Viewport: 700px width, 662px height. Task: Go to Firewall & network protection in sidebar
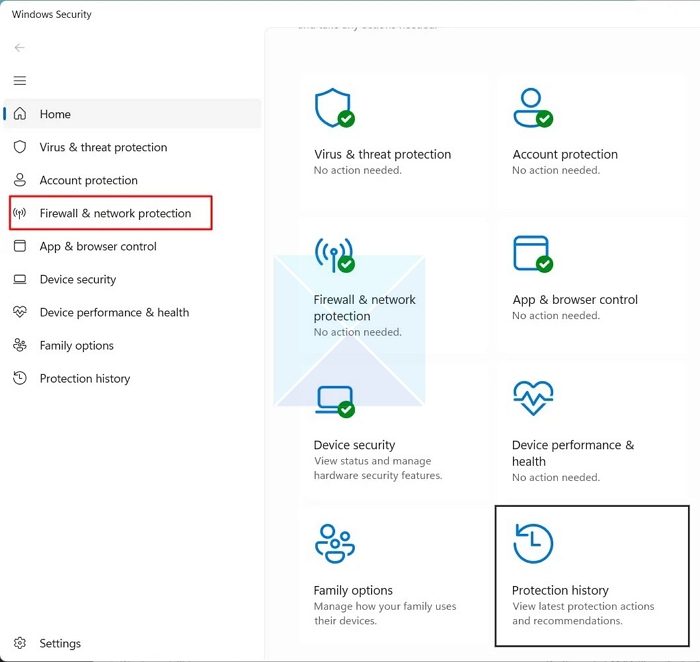115,213
